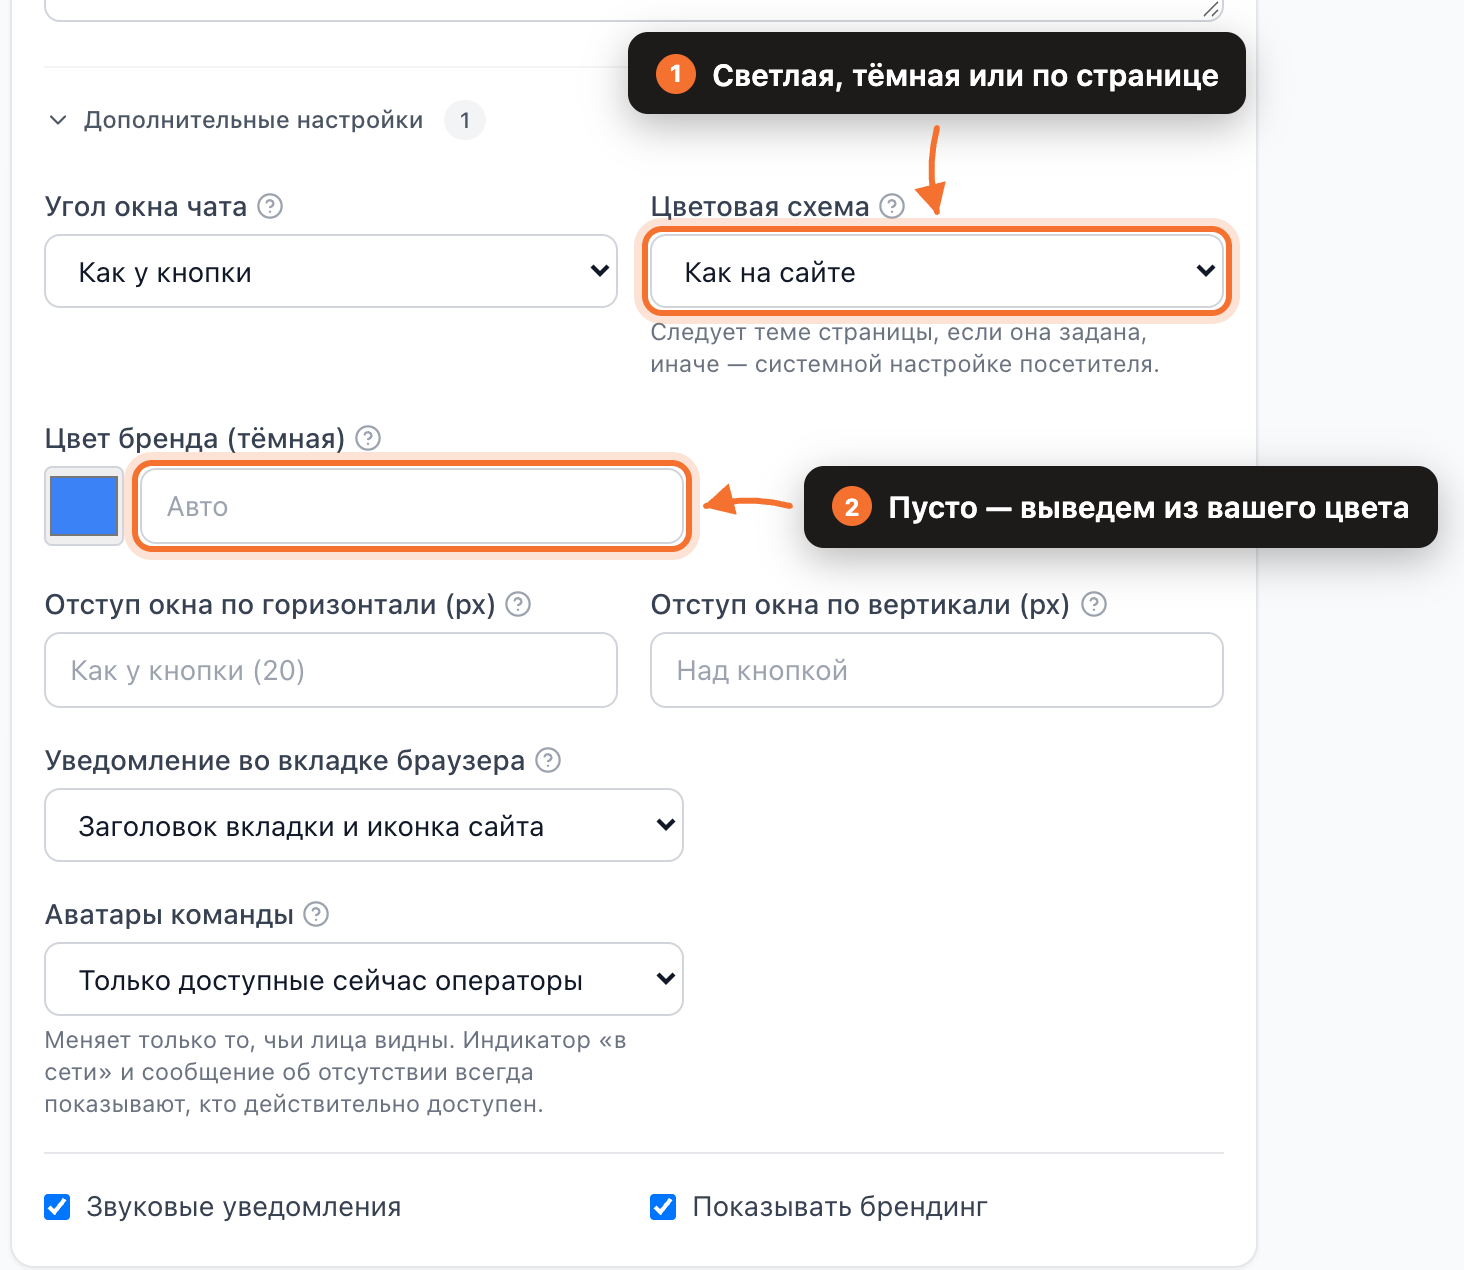Click label 'Цвет бренда (тёмная)'
The height and width of the screenshot is (1270, 1464).
pos(195,438)
